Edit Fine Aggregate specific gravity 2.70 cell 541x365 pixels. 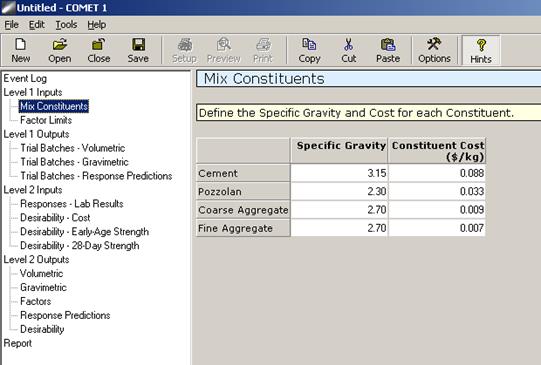339,228
